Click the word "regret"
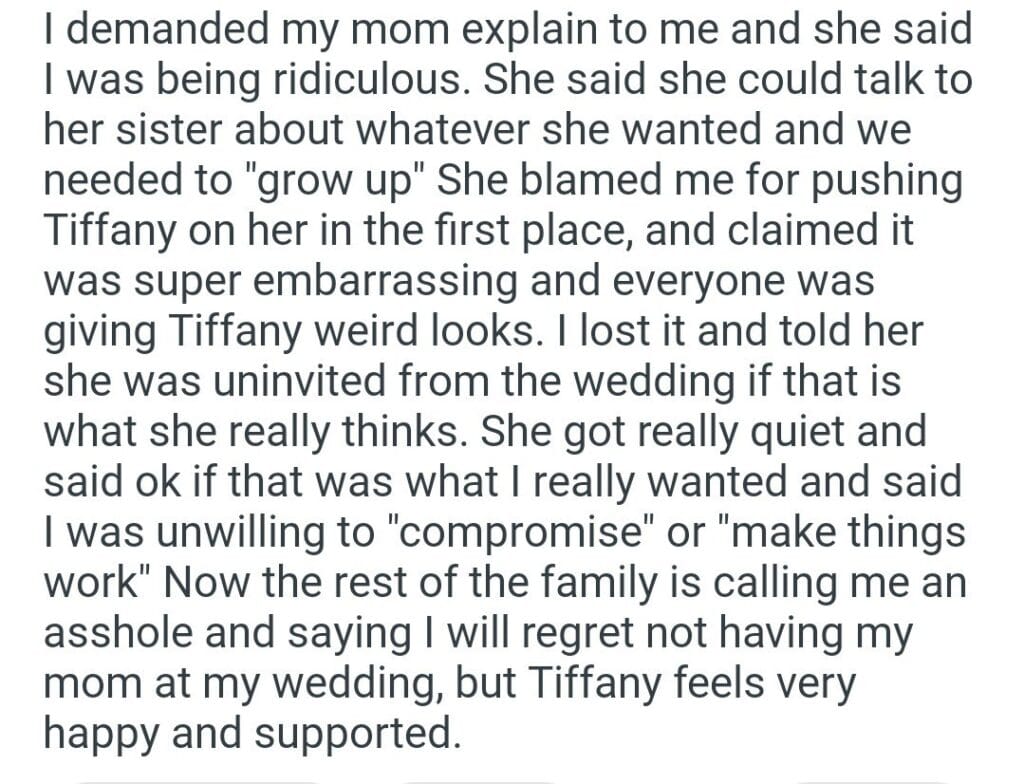Screen dimensions: 1024x784 pyautogui.click(x=543, y=635)
